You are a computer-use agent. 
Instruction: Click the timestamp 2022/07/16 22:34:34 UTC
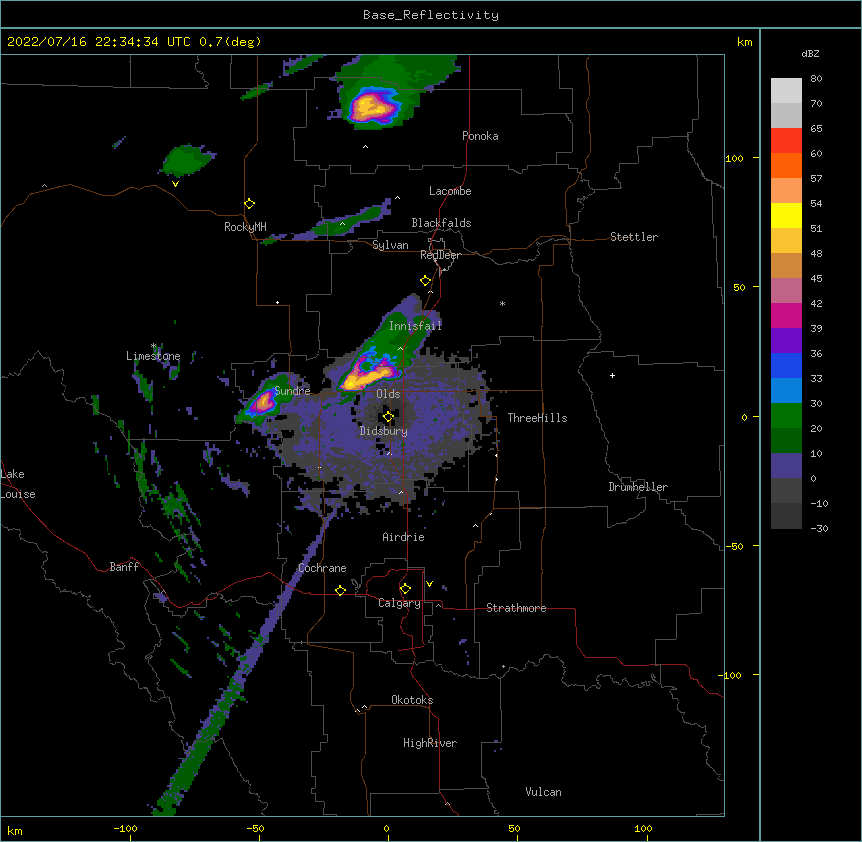tap(98, 42)
